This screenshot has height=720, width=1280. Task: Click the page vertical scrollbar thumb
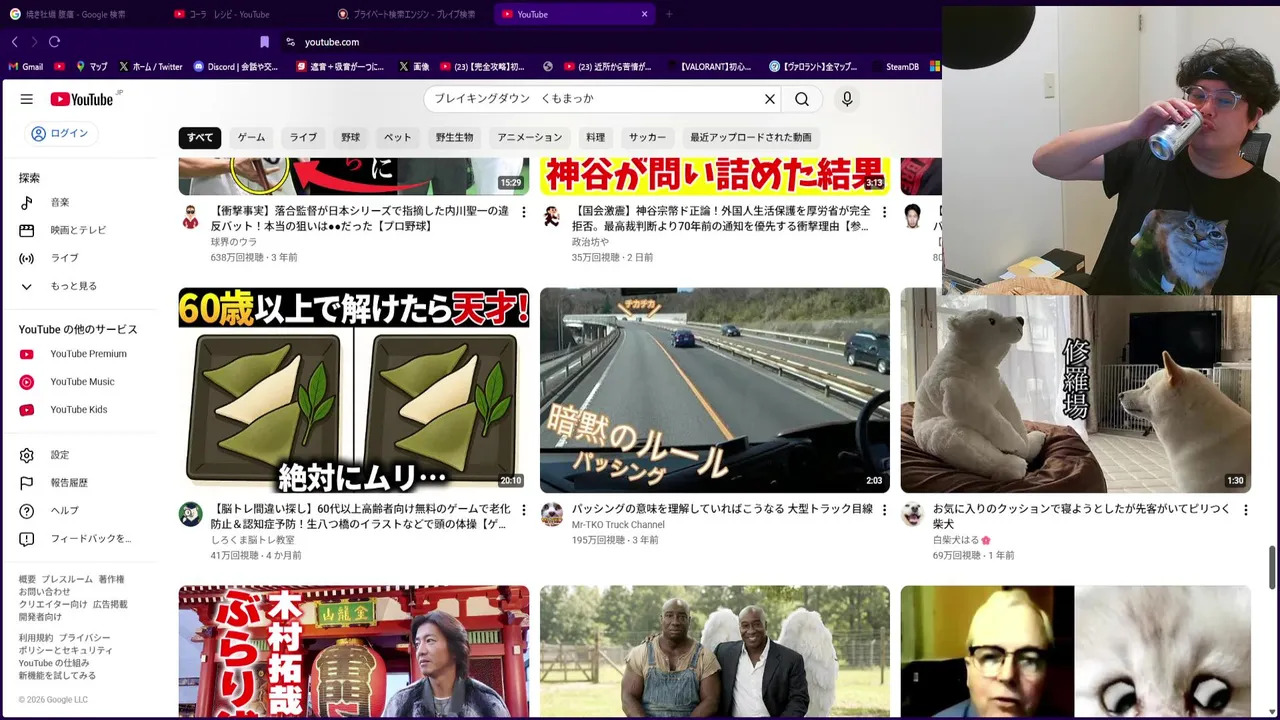[1272, 568]
